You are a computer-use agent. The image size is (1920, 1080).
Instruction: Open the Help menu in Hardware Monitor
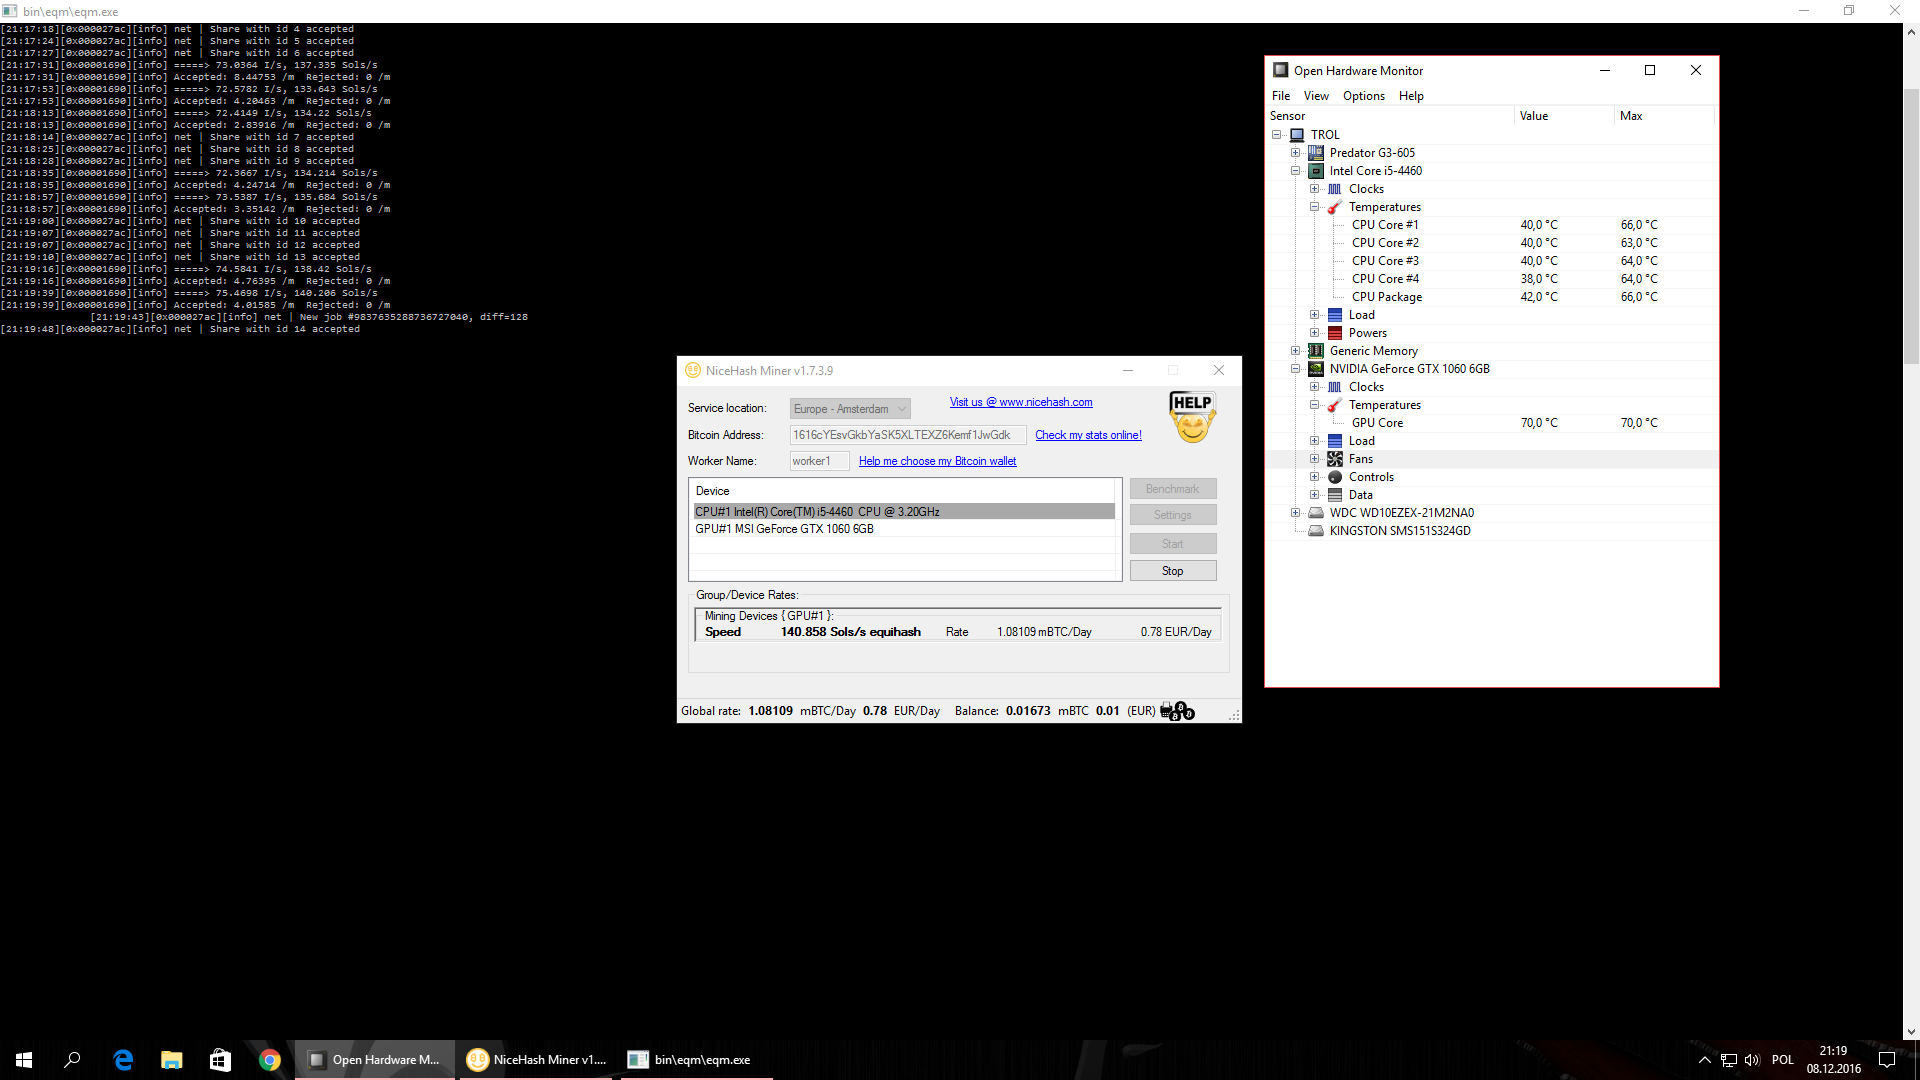(x=1411, y=96)
